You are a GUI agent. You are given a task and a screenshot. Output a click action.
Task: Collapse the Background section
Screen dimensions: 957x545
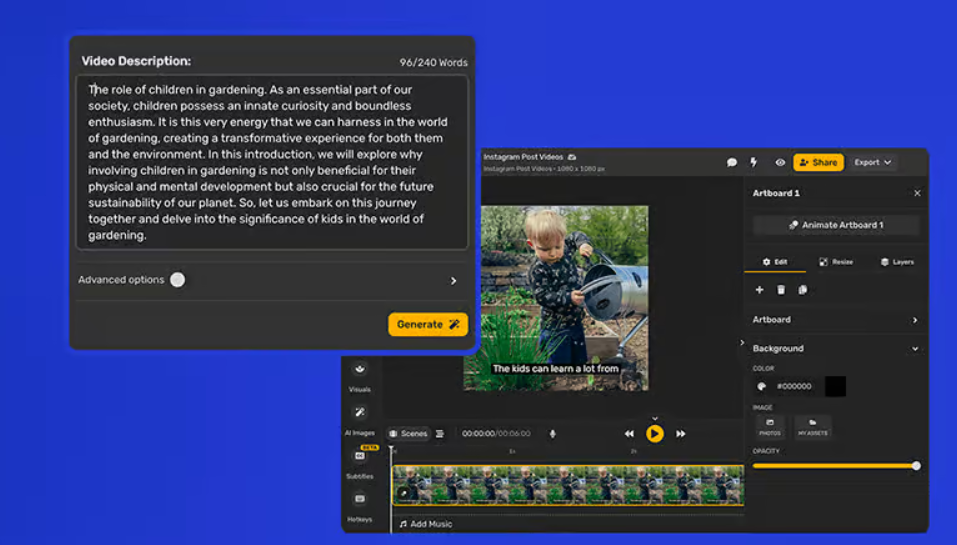click(x=915, y=349)
